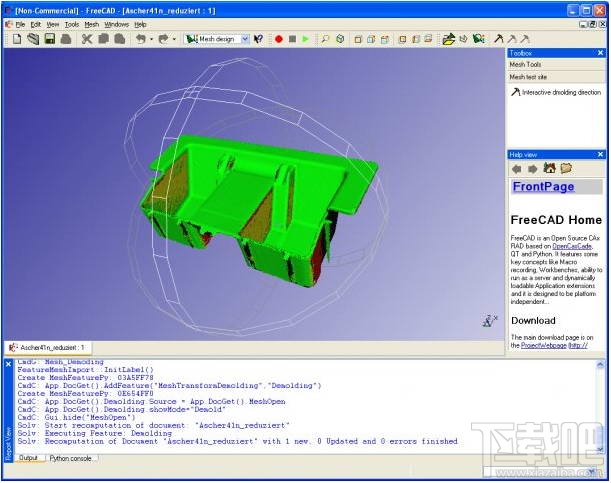This screenshot has height=483, width=611.
Task: Click the fourth standard view box icon
Action: (x=403, y=39)
